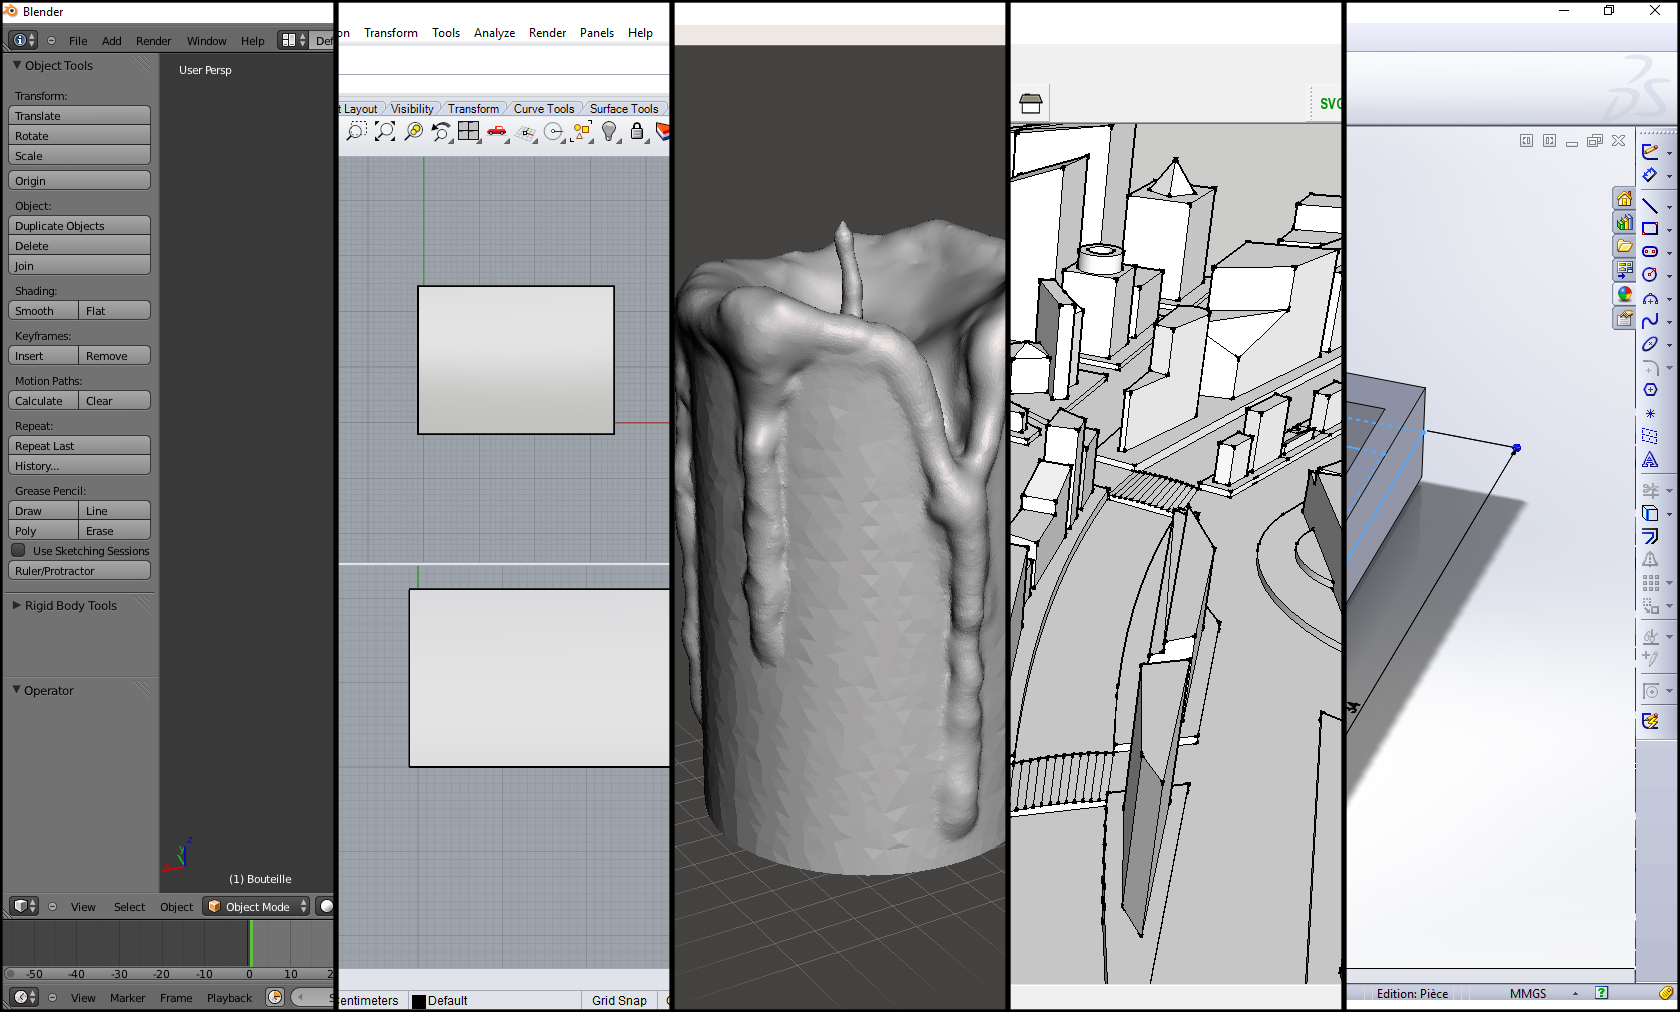Open the Appearances color ball tab in SolidWorks
1680x1012 pixels.
click(1624, 294)
